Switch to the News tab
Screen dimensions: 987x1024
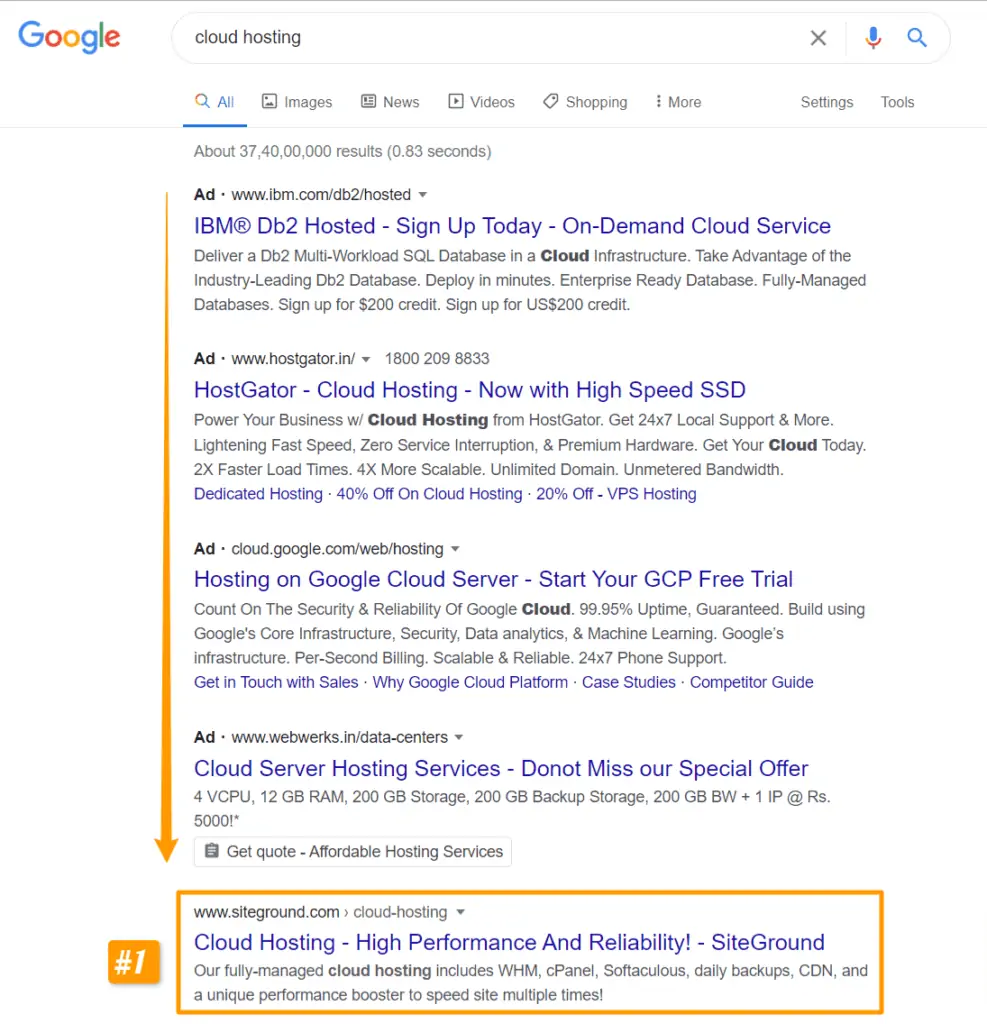[390, 102]
